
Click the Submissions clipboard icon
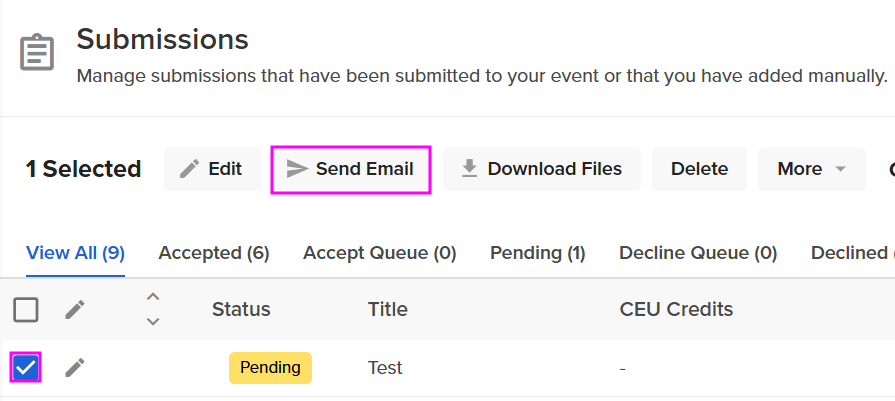pyautogui.click(x=37, y=52)
